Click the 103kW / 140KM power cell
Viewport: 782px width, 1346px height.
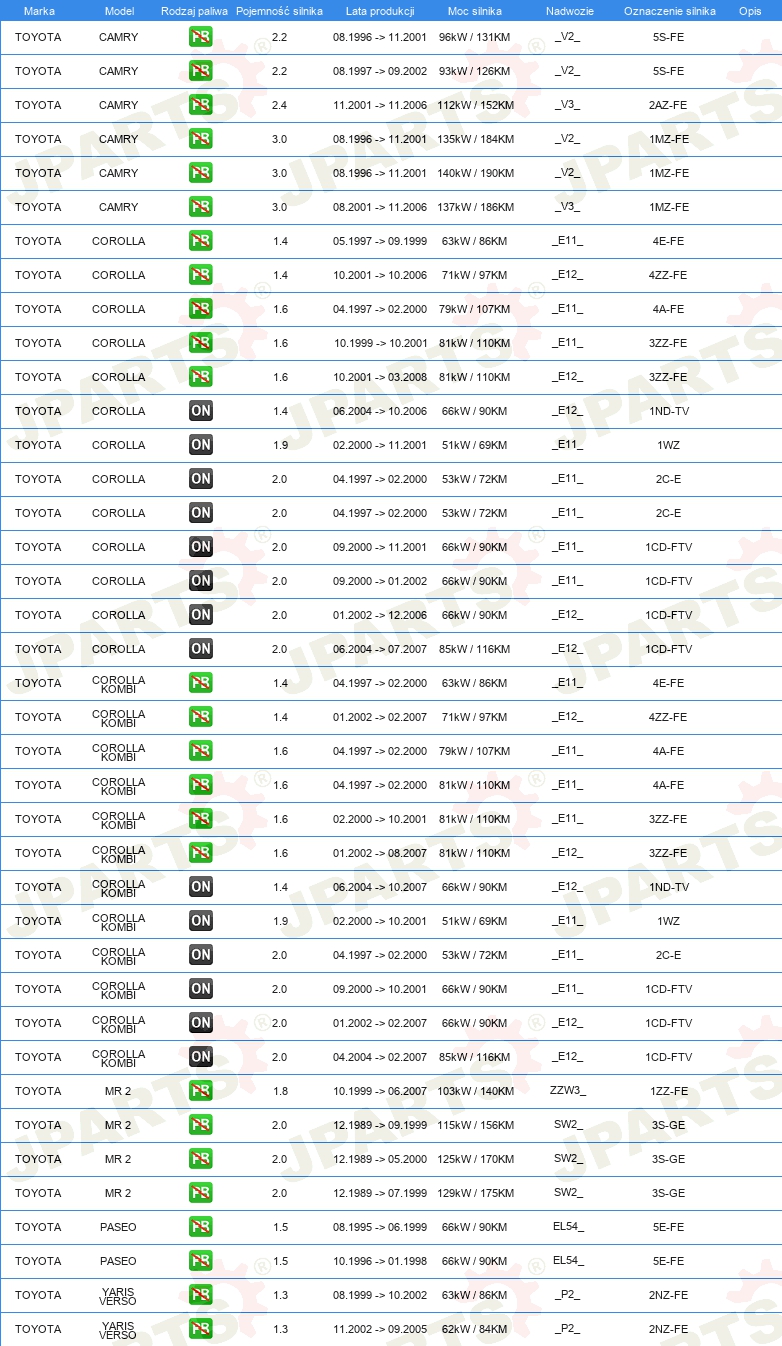(x=475, y=1091)
